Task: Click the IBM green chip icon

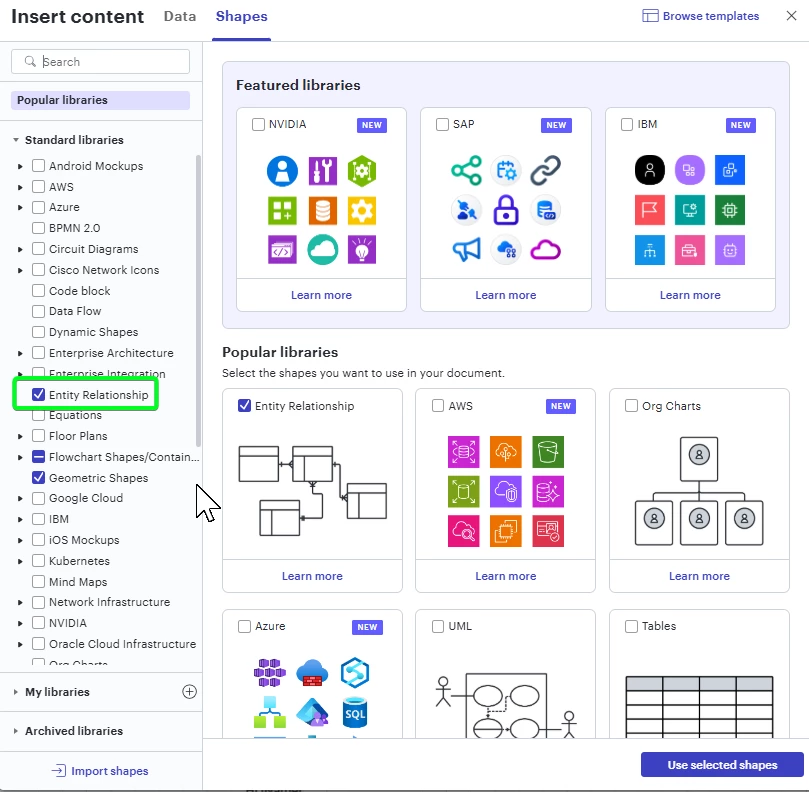Action: [x=730, y=210]
